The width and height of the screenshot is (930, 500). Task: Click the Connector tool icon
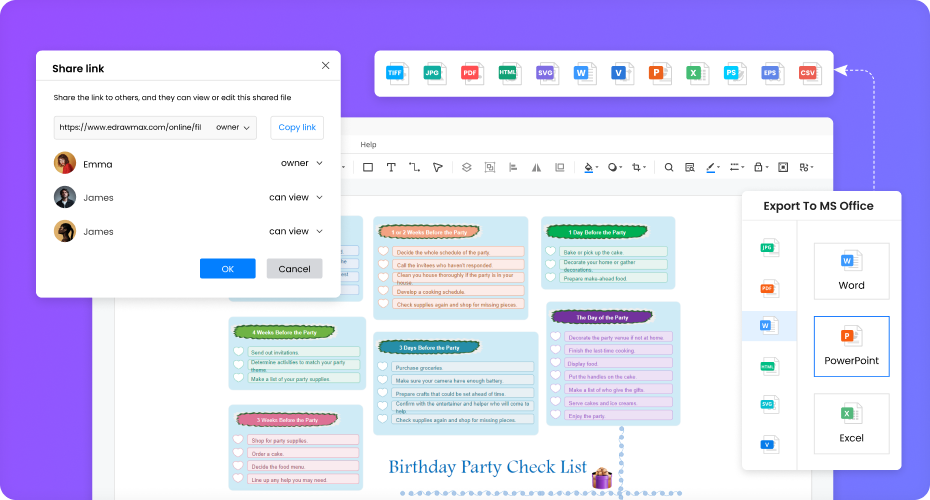pyautogui.click(x=414, y=167)
